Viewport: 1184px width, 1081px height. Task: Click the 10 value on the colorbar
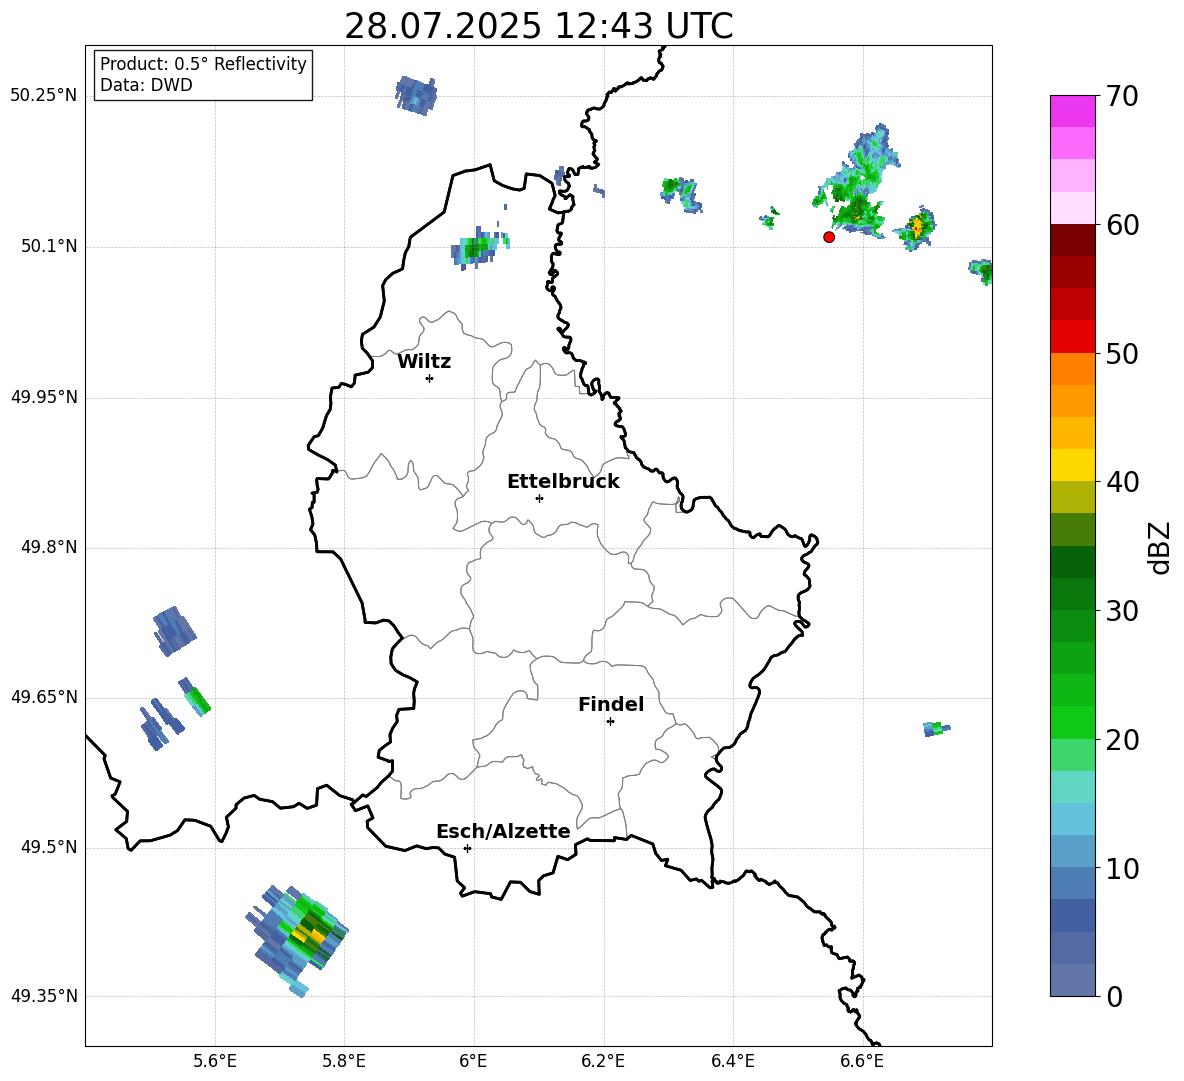point(1122,868)
